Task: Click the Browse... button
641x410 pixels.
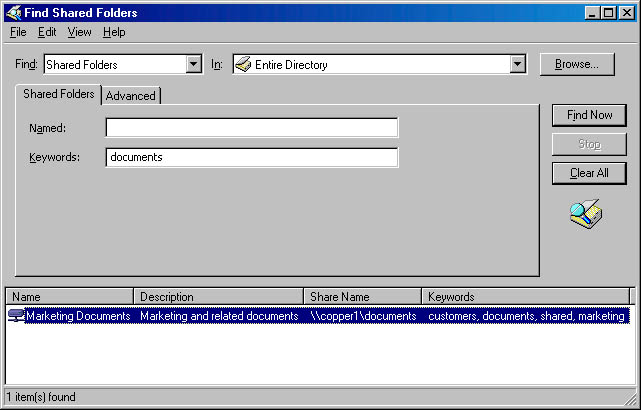Action: (577, 64)
